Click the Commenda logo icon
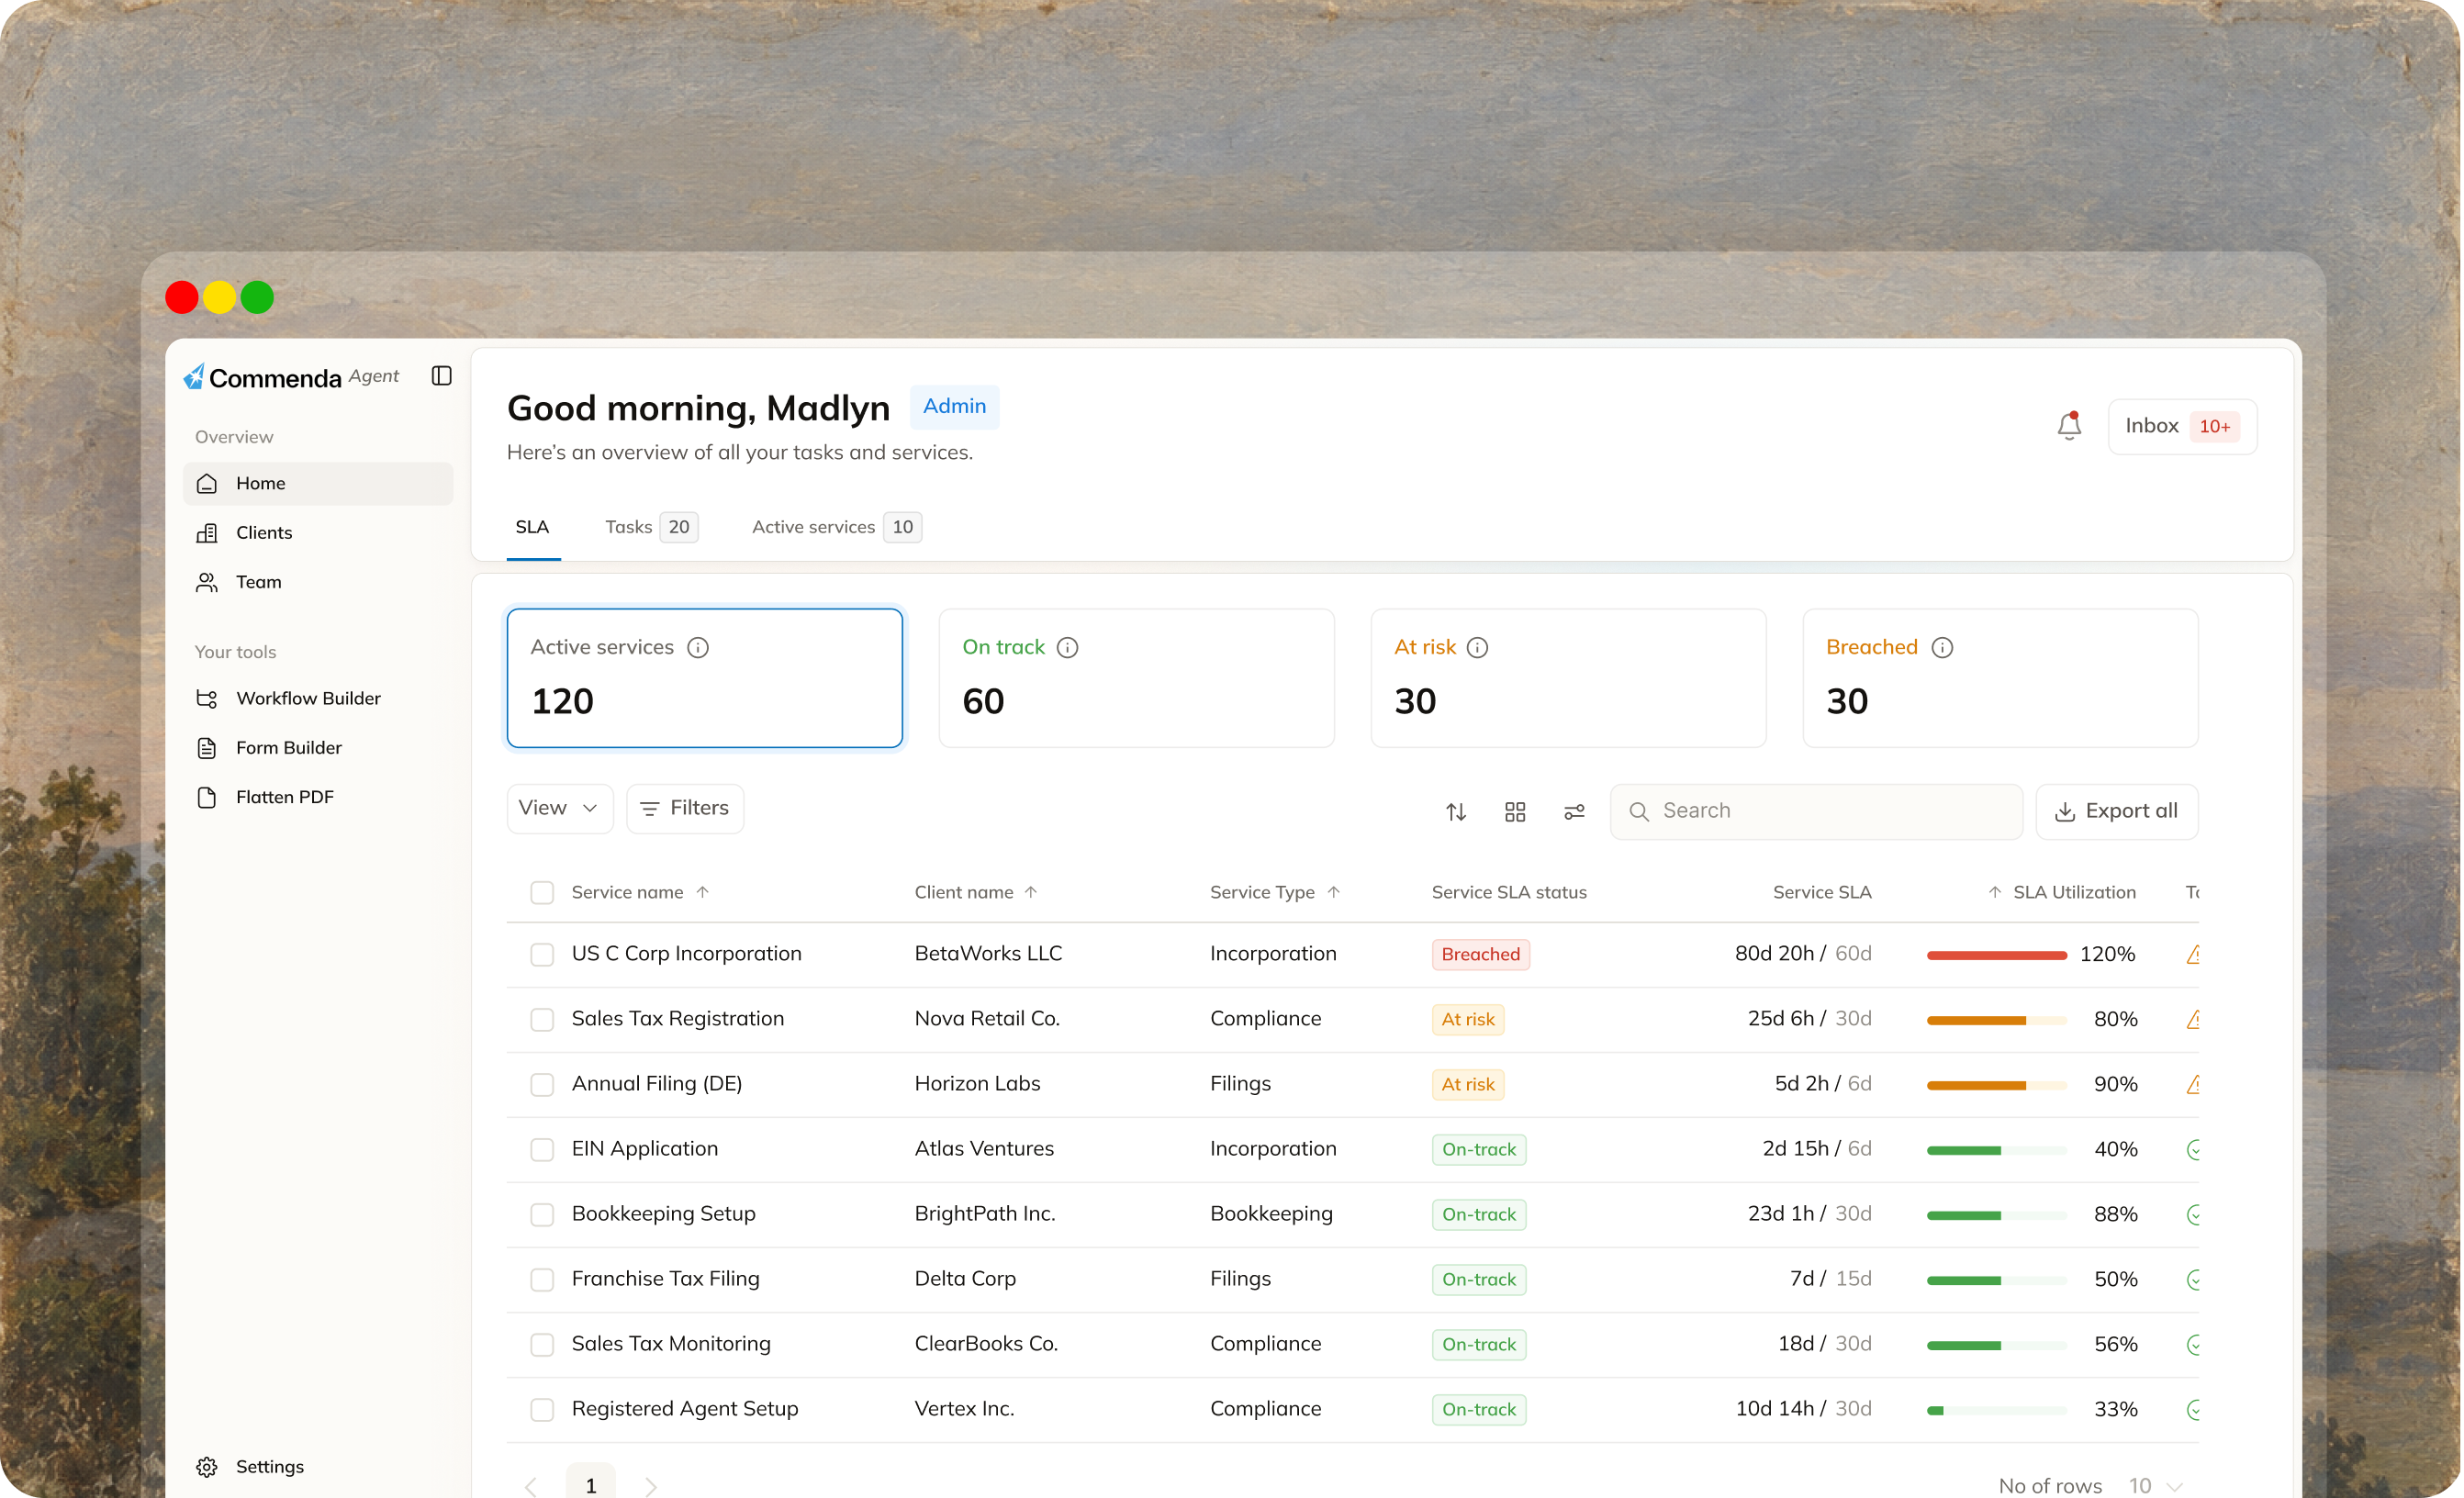2464x1498 pixels. click(x=194, y=377)
